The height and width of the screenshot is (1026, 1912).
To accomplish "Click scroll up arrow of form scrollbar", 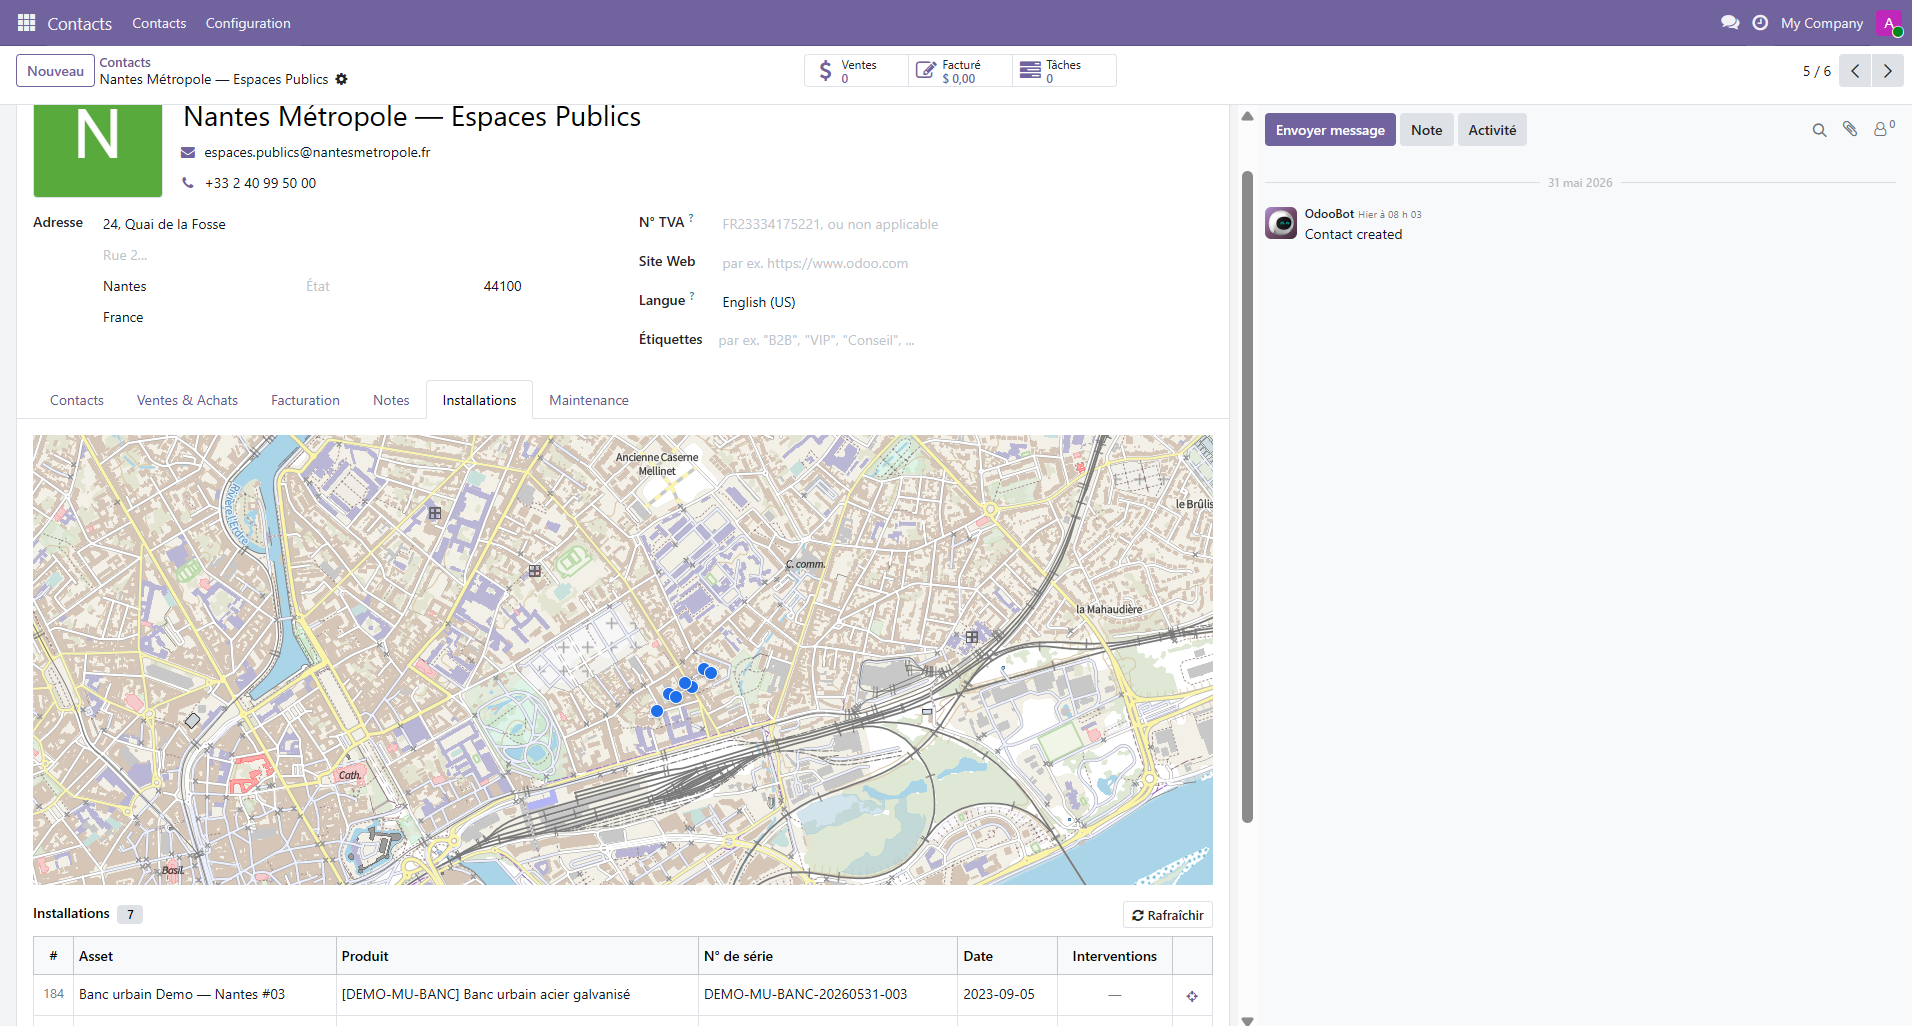I will coord(1247,116).
